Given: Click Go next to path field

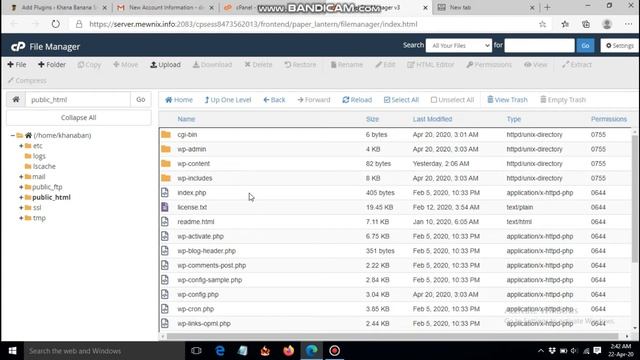Looking at the screenshot, I should 140,100.
